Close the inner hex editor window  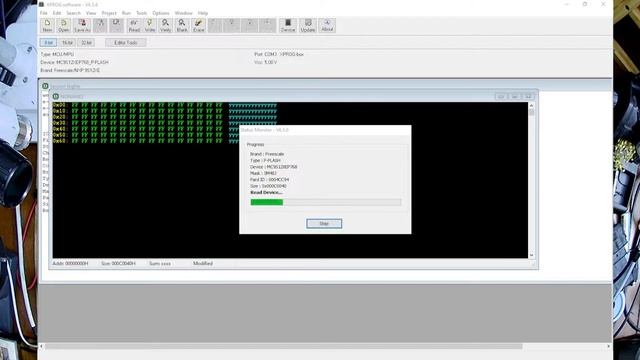coord(528,96)
